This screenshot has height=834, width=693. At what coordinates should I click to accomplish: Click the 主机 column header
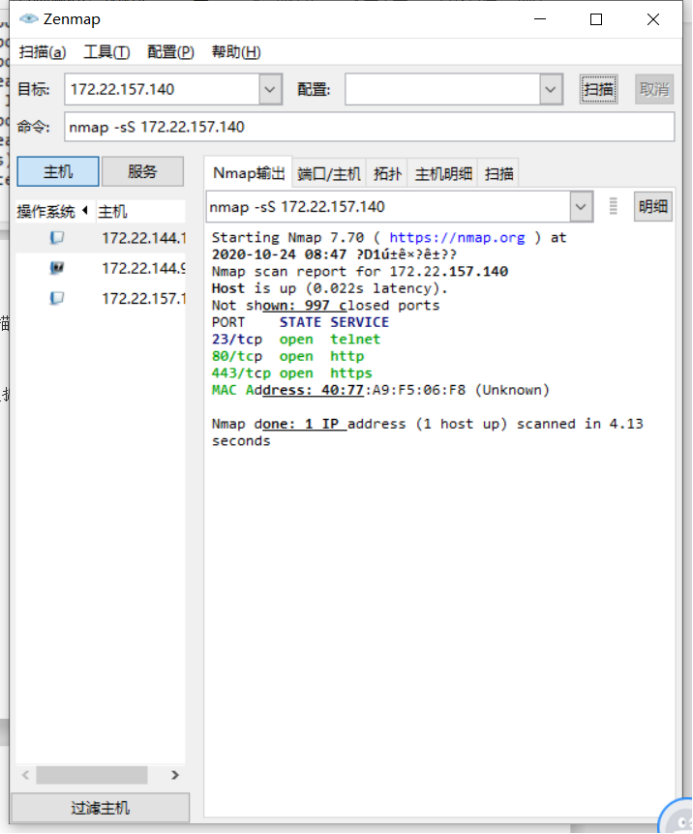click(141, 211)
